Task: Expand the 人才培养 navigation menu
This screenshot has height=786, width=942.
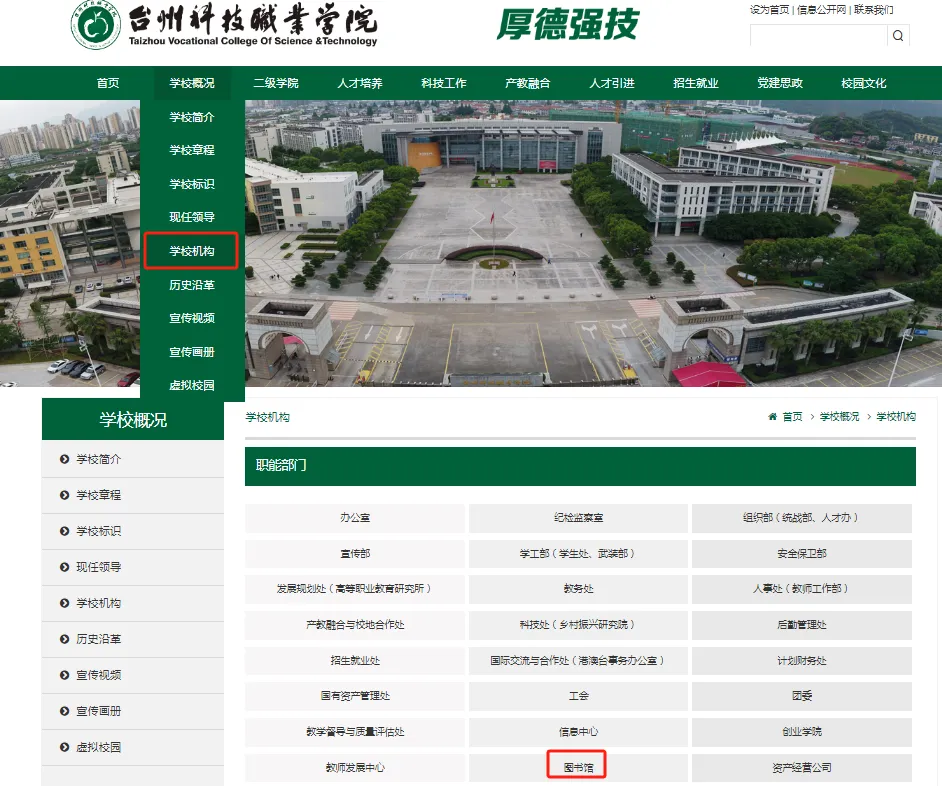Action: tap(359, 83)
